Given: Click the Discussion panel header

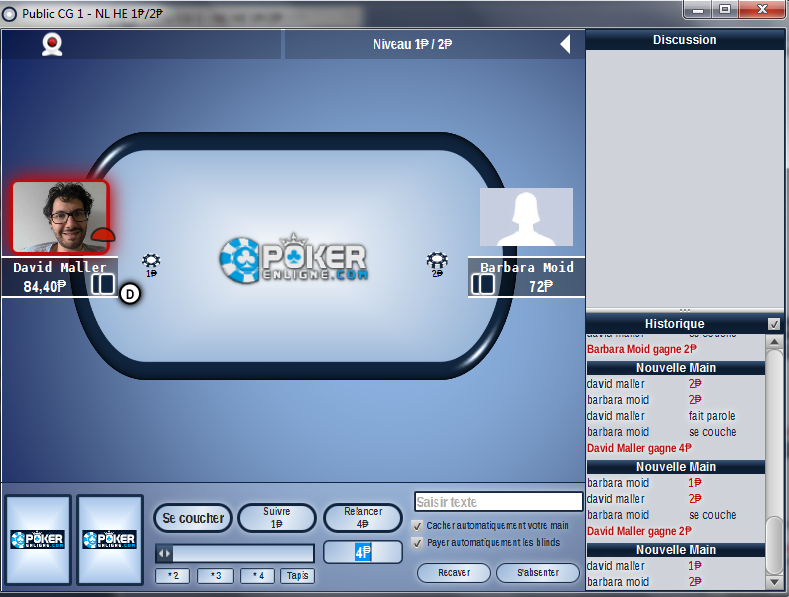Looking at the screenshot, I should tap(684, 40).
